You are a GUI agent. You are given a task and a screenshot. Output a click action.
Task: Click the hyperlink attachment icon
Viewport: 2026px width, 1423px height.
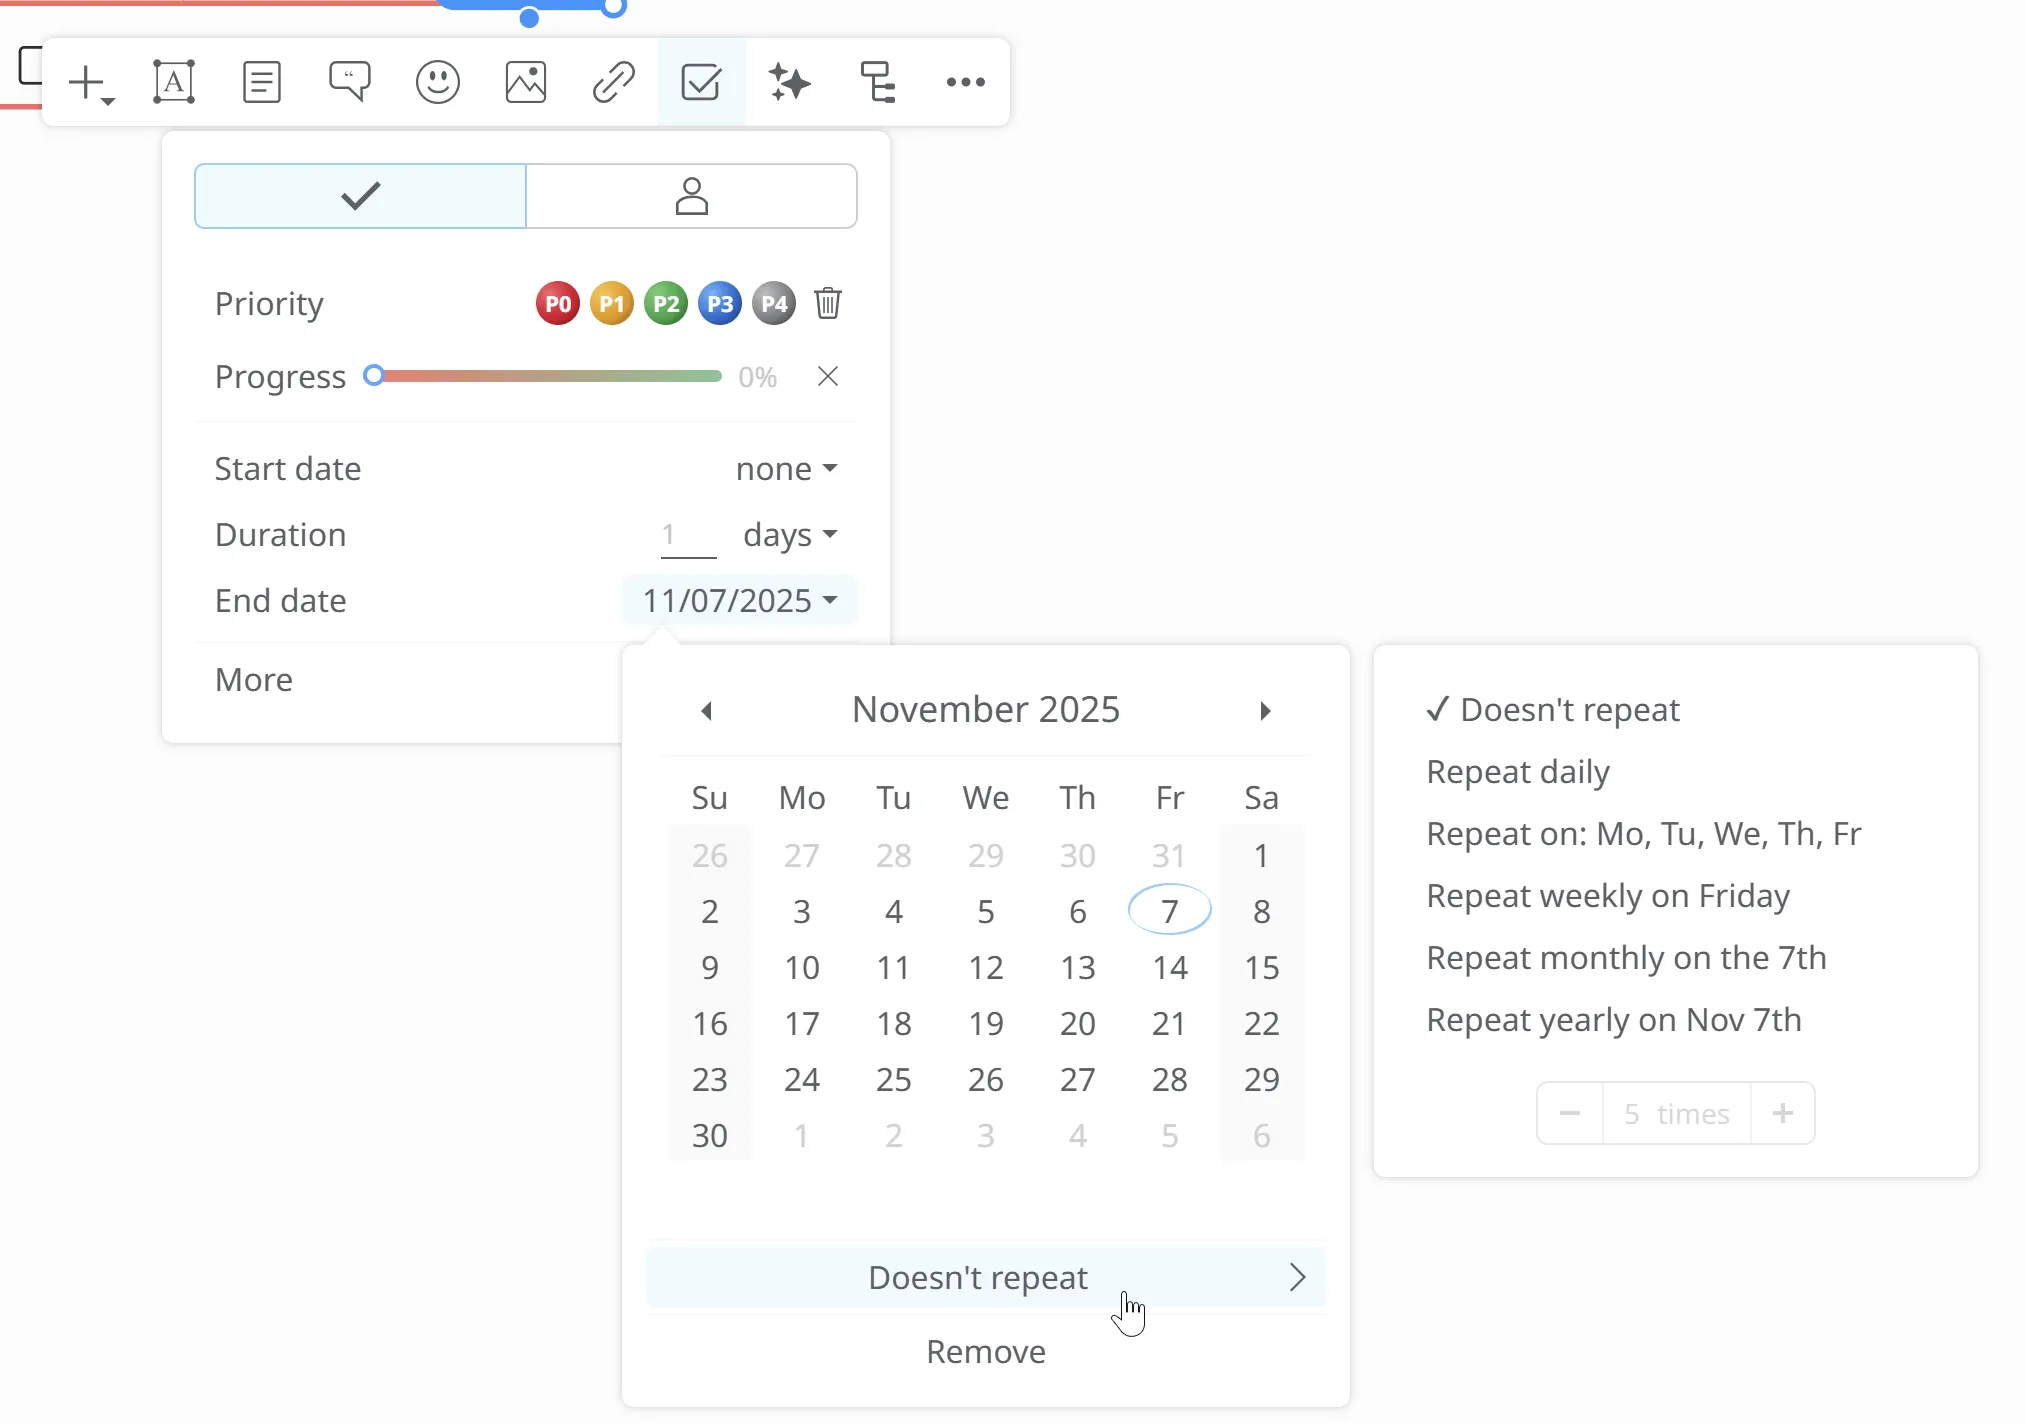click(x=613, y=83)
